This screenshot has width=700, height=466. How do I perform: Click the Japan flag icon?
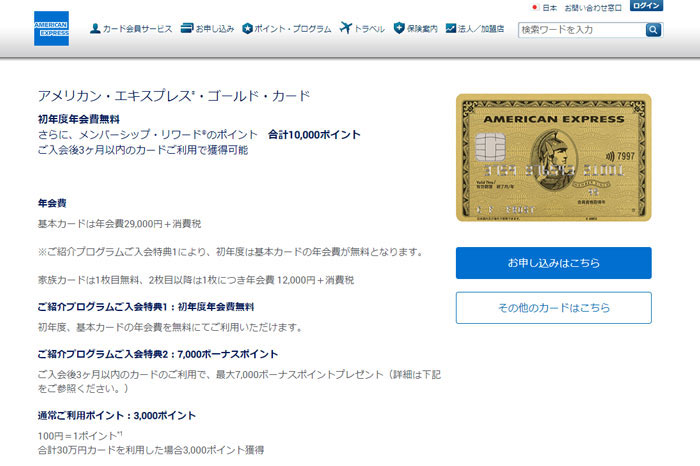[x=534, y=8]
